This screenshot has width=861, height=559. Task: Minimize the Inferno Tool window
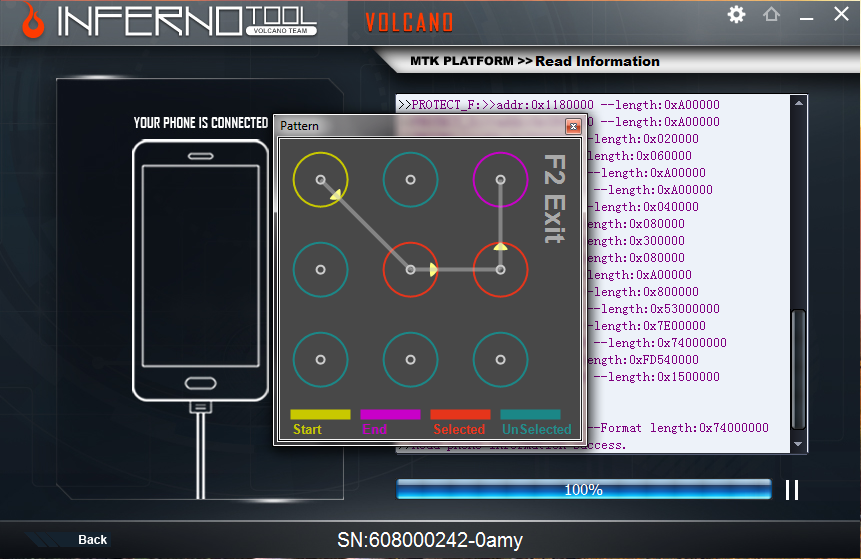tap(806, 19)
